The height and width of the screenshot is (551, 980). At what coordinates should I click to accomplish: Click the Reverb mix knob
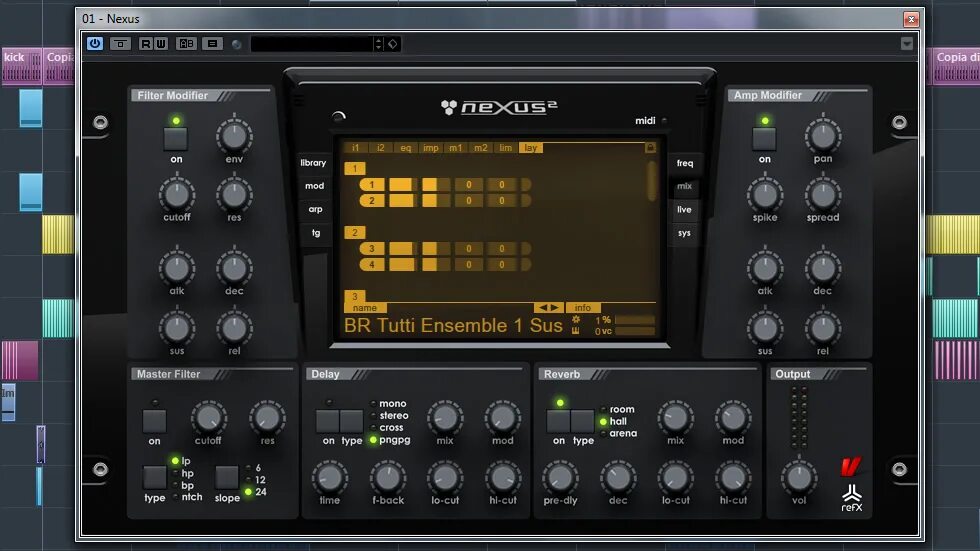tap(675, 417)
